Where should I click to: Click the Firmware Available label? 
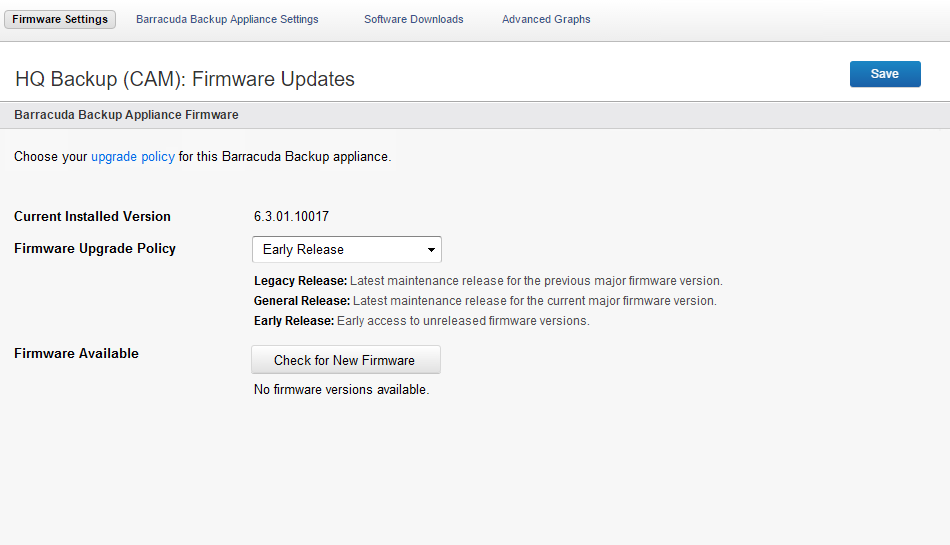pyautogui.click(x=76, y=354)
